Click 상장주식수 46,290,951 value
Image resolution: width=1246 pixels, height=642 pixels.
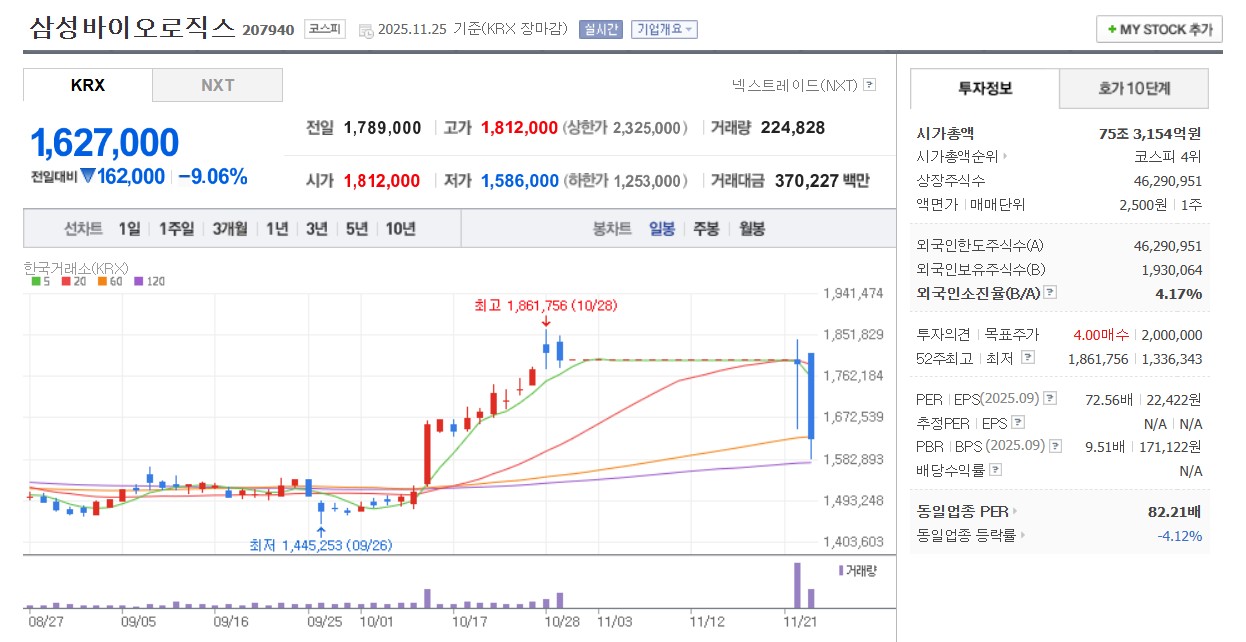1168,181
